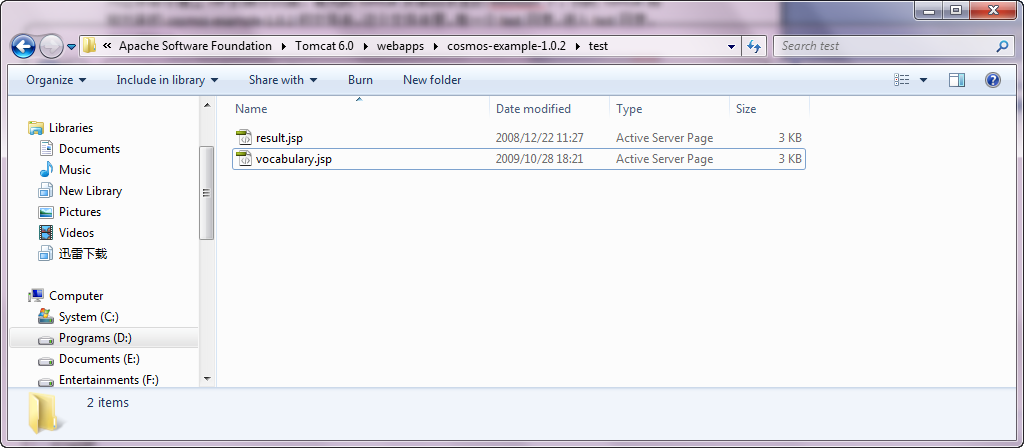1024x448 pixels.
Task: Open address bar previous locations dropdown
Action: click(731, 46)
